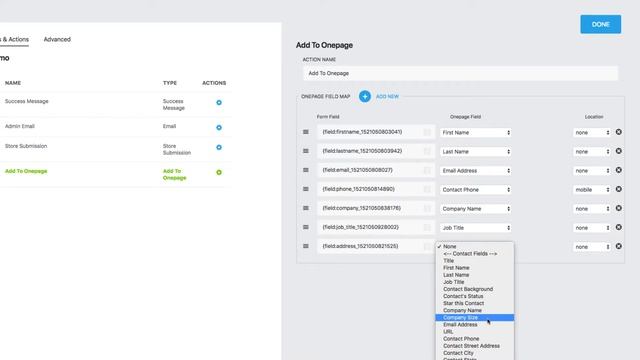
Task: Open the Last Name Onepage field dropdown
Action: 476,151
